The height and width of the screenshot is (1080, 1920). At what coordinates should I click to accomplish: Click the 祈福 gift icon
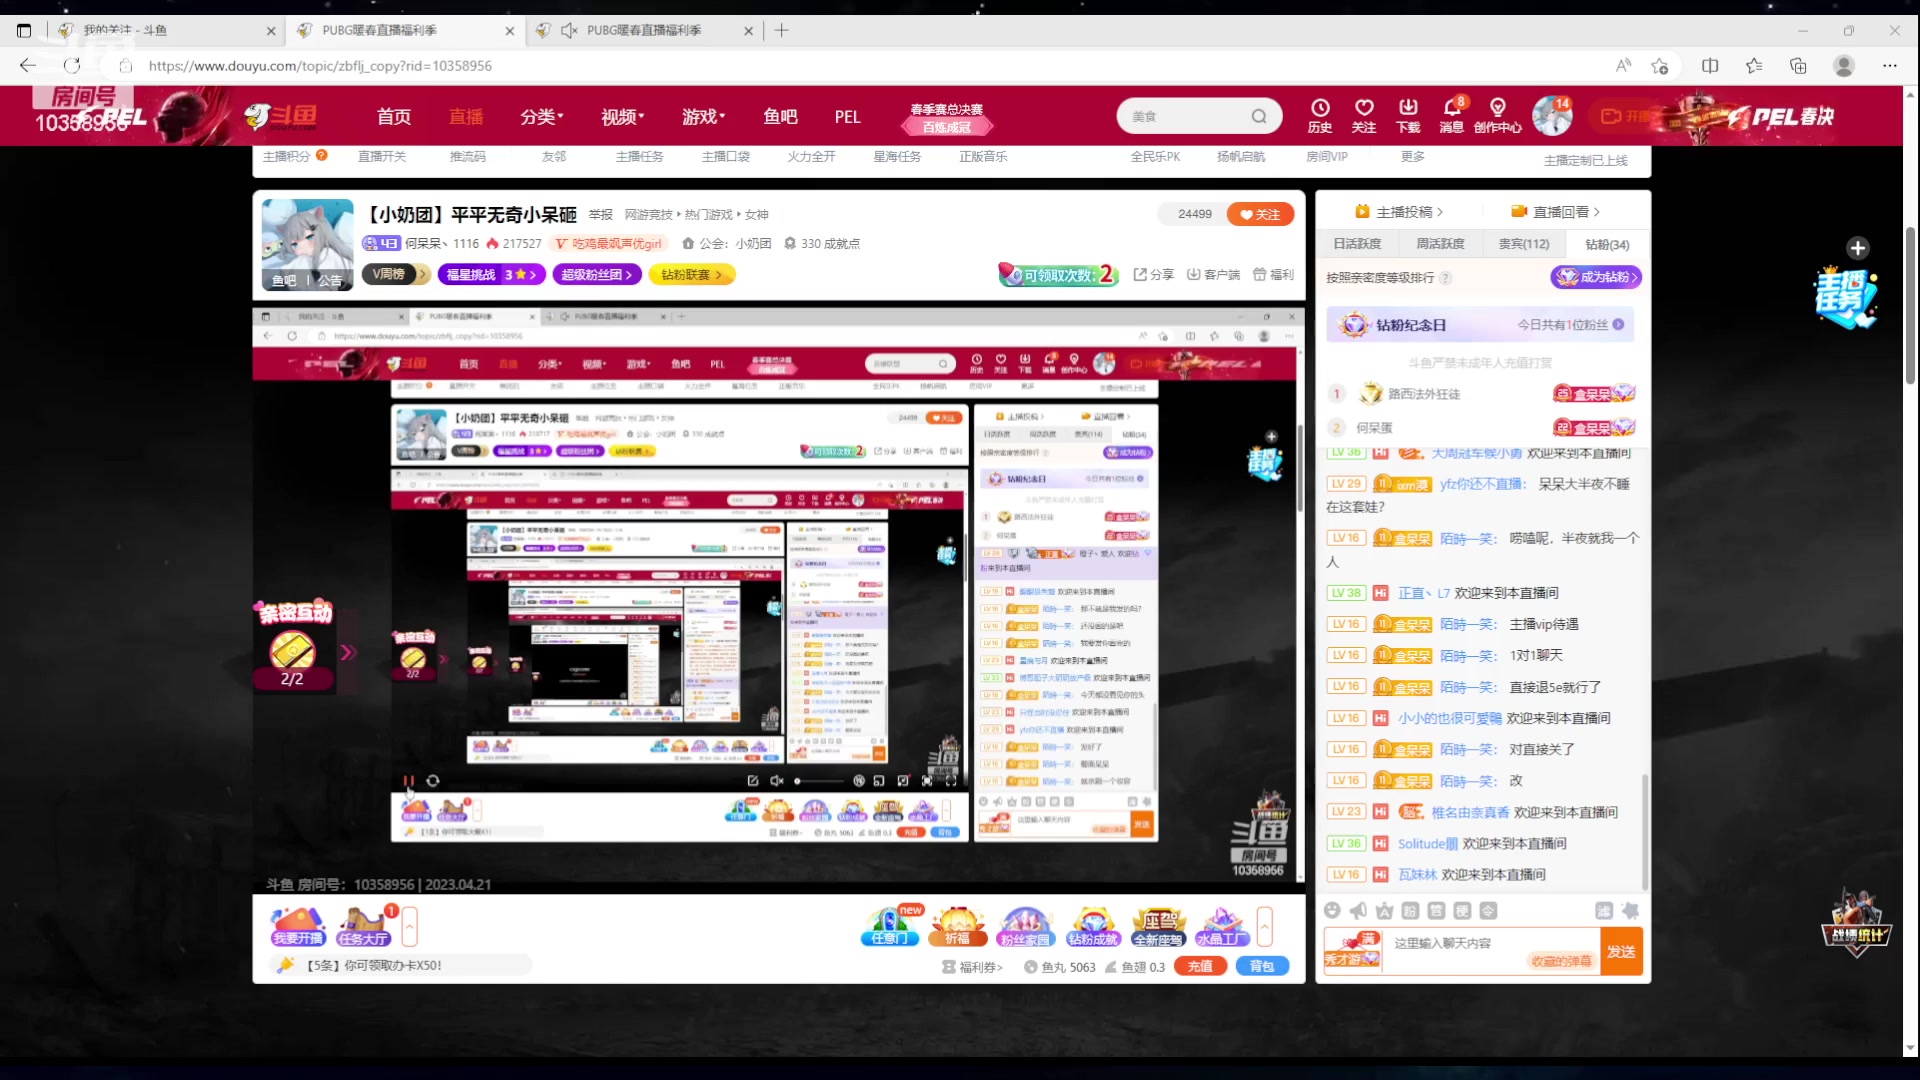[958, 926]
